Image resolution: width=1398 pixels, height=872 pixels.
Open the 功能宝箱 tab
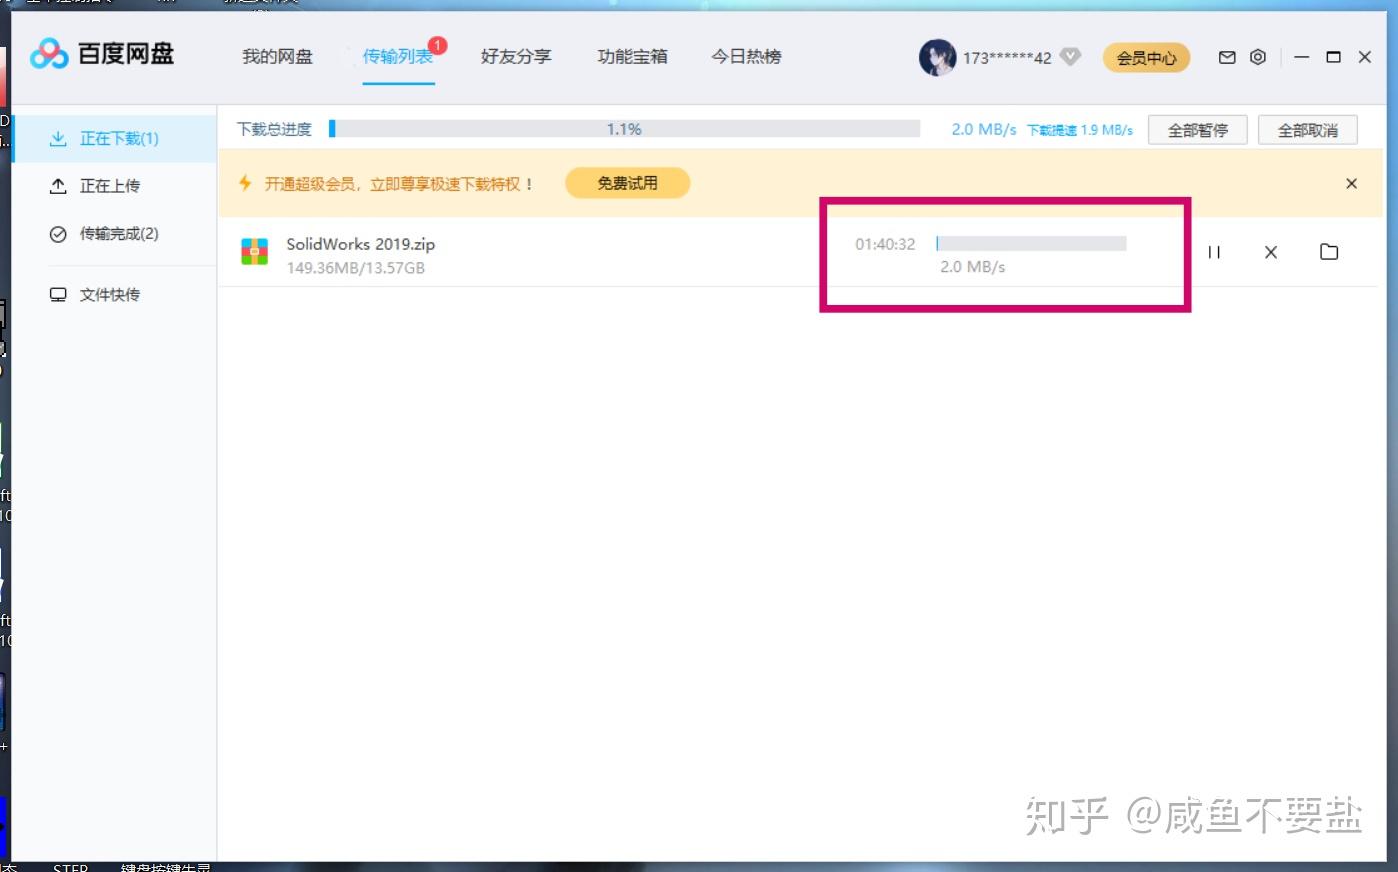click(632, 57)
